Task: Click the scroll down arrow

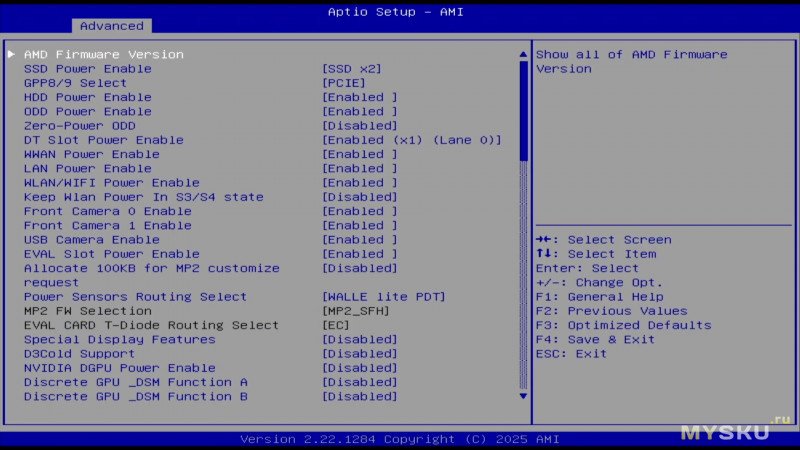Action: coord(523,396)
